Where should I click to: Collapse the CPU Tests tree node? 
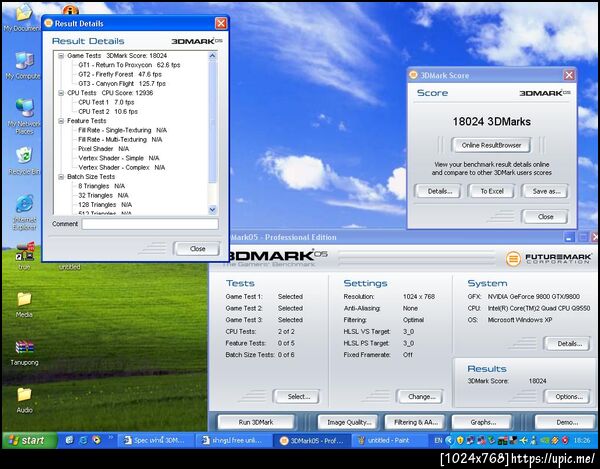point(61,93)
